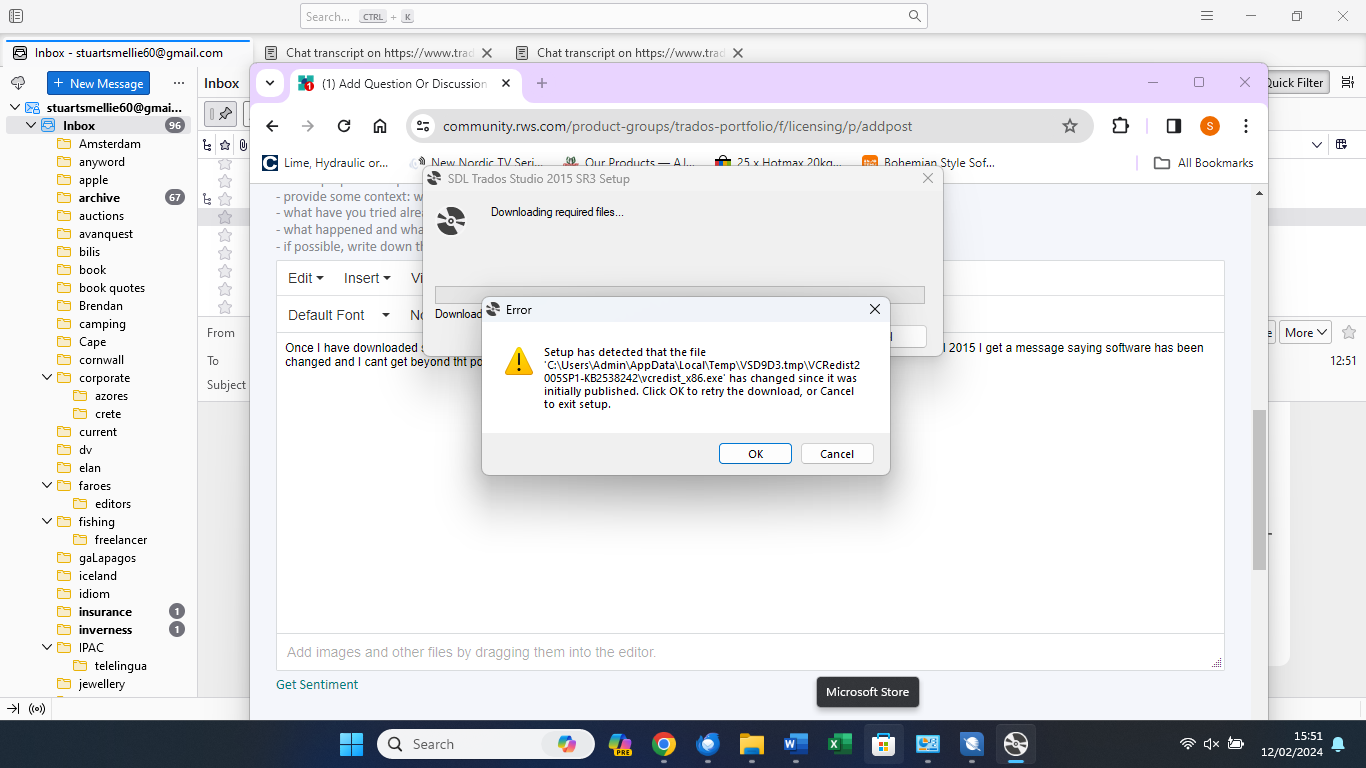Open Thunderbird from taskbar
Viewport: 1366px width, 768px height.
pyautogui.click(x=708, y=744)
